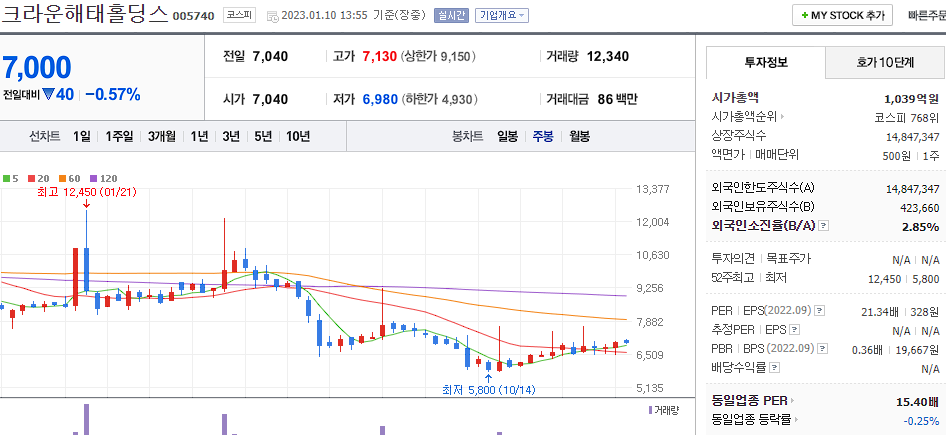Click the 크라운해태홀딩스 stock title

85,14
